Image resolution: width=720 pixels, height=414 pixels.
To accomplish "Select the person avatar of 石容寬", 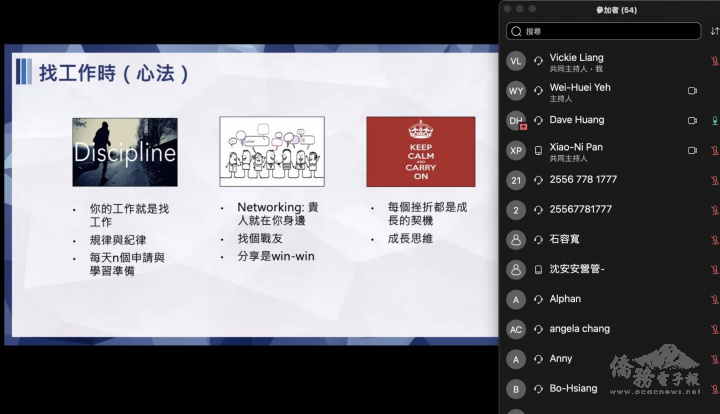I will tap(516, 240).
